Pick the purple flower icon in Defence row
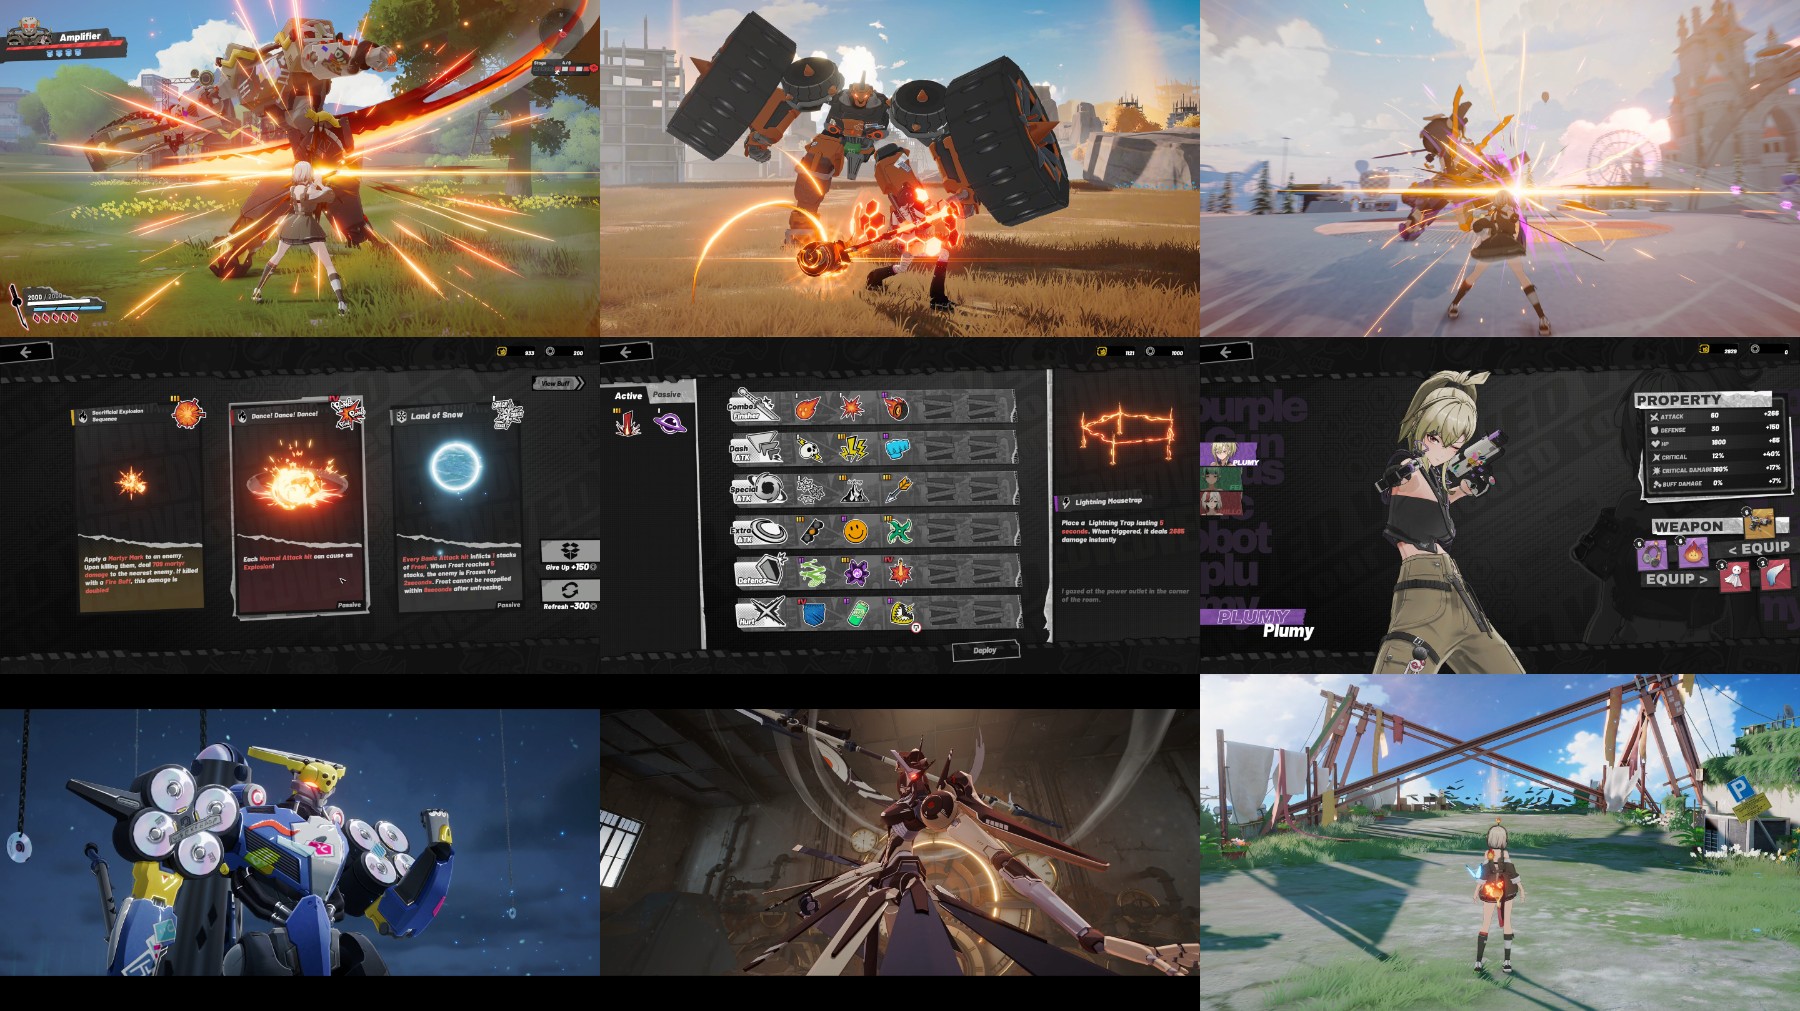This screenshot has height=1011, width=1800. (x=857, y=572)
